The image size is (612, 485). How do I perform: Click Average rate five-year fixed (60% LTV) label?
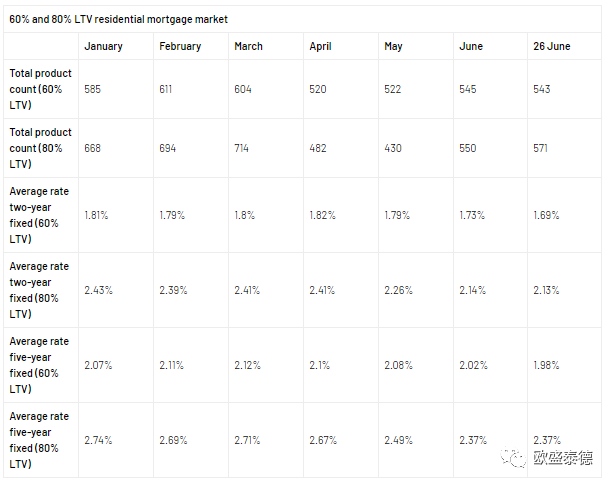coord(39,365)
